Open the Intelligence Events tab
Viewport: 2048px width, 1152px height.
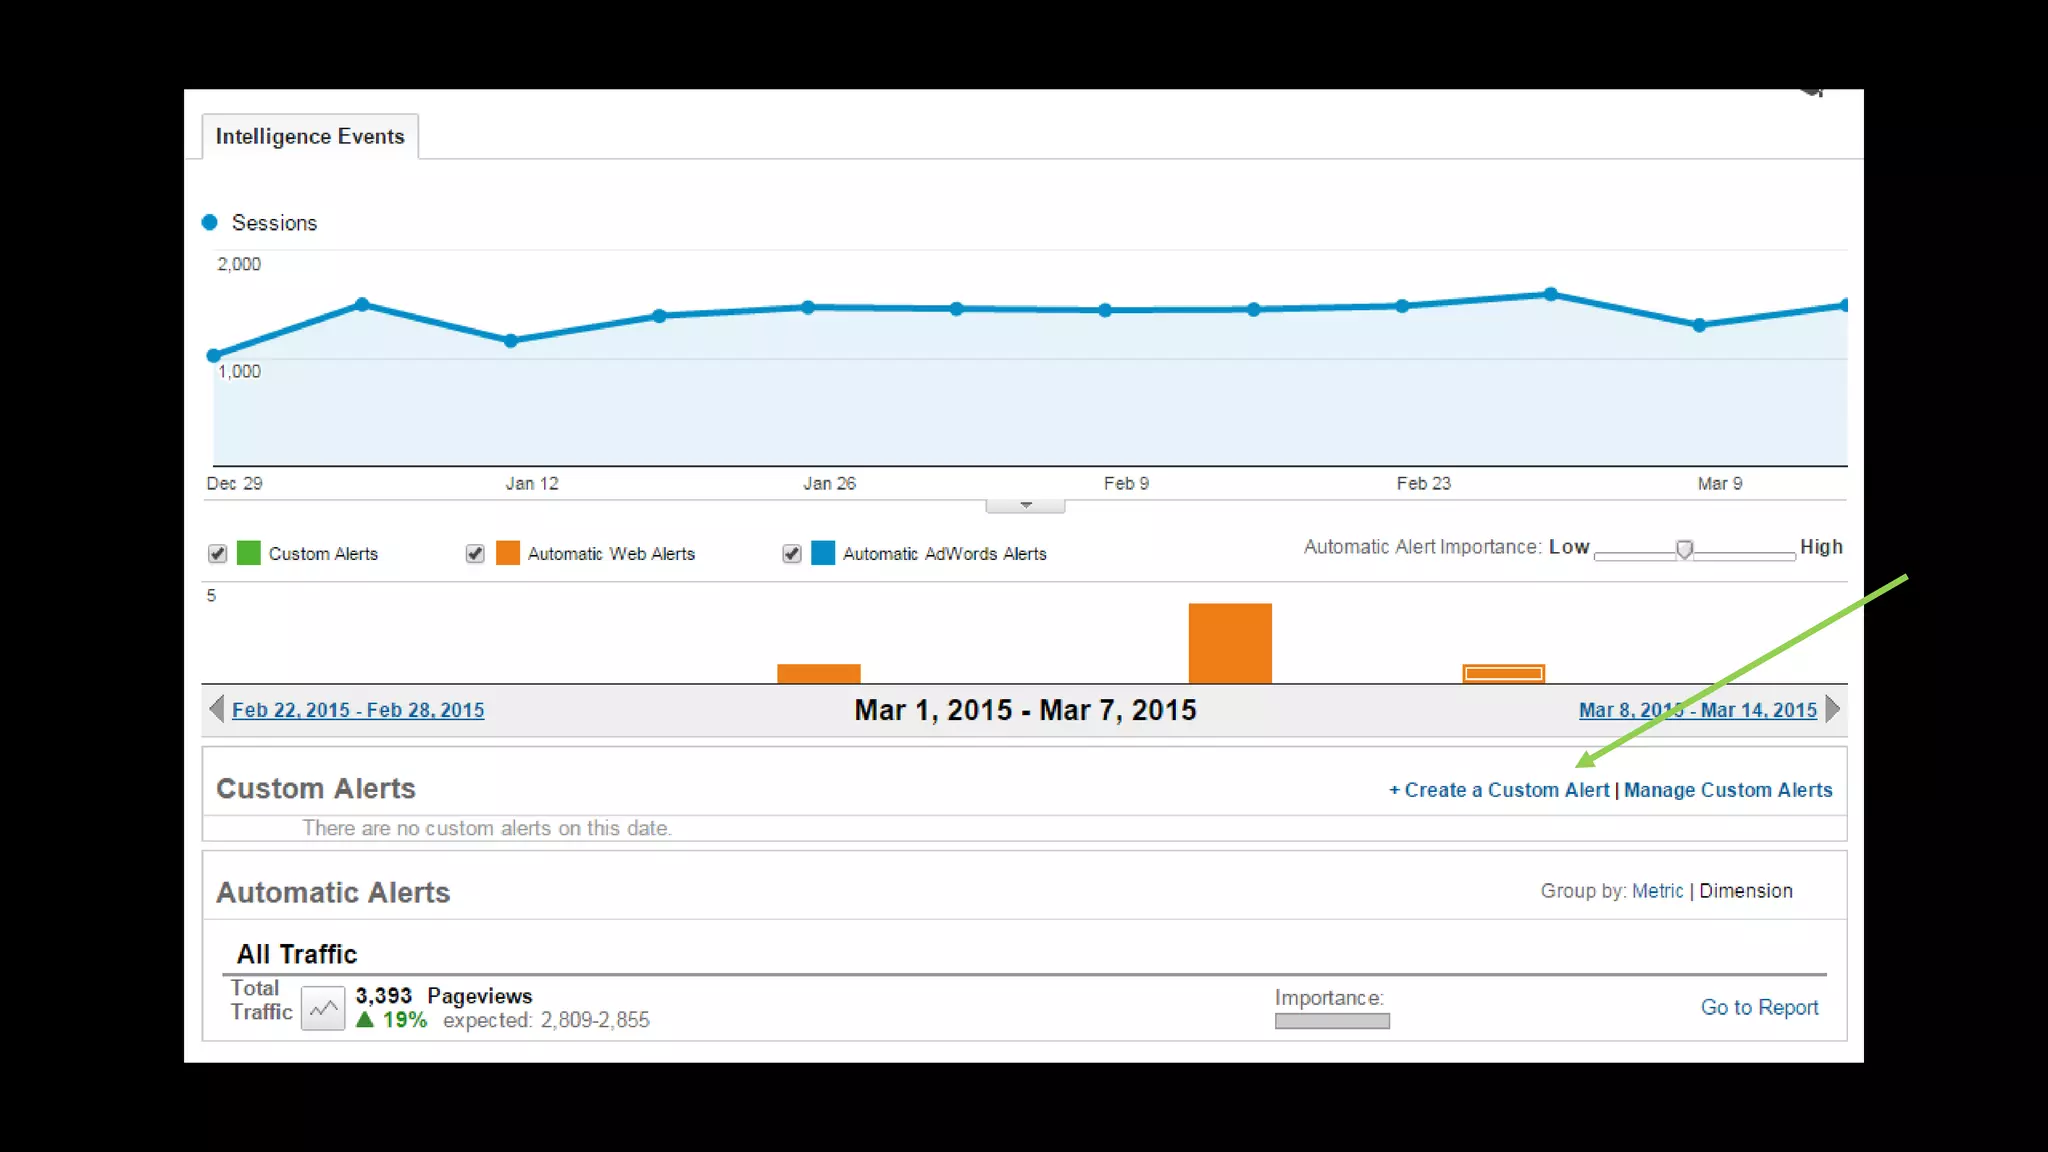coord(310,137)
